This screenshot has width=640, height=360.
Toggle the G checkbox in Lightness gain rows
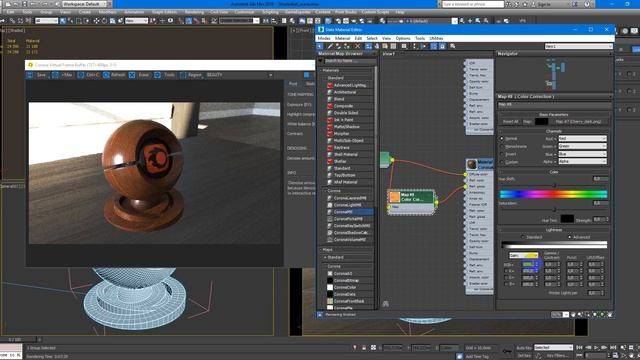click(507, 278)
